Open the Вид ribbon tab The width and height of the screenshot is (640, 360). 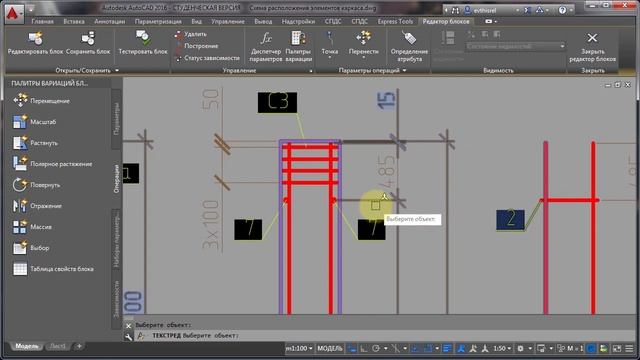click(x=196, y=21)
